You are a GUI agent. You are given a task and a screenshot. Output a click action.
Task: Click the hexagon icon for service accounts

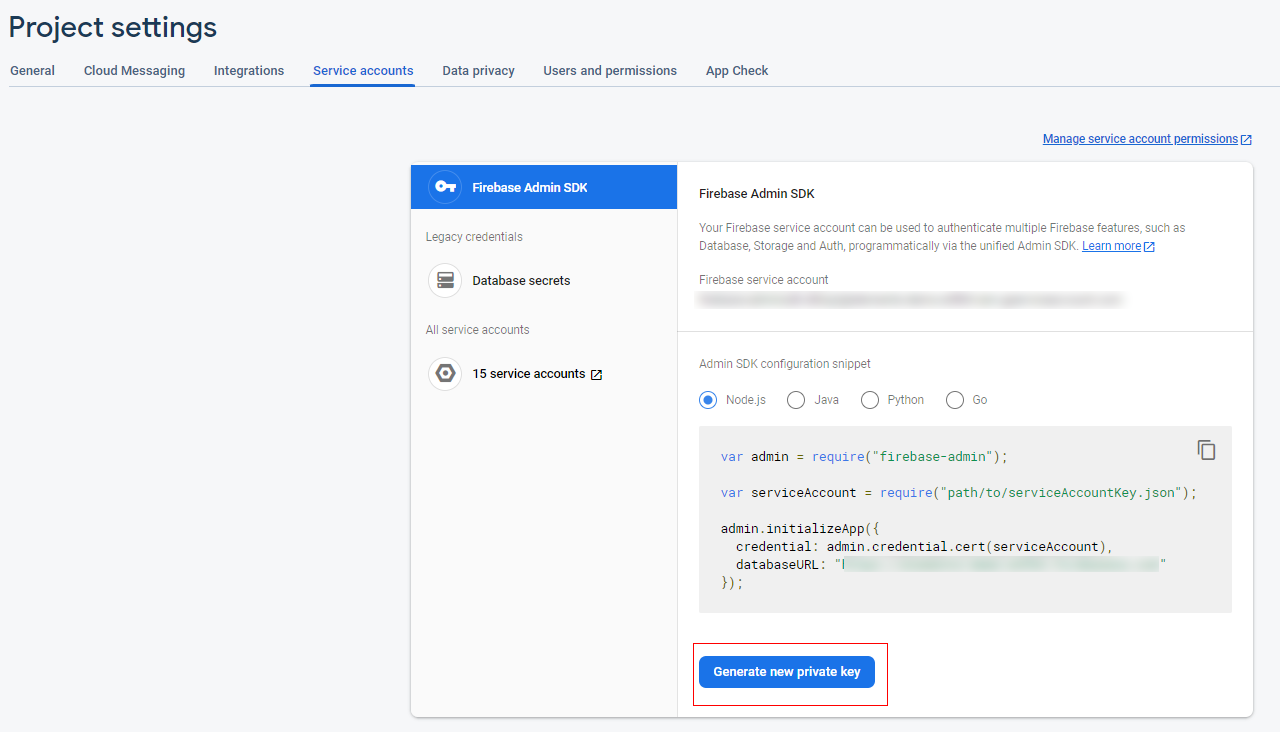(x=445, y=374)
